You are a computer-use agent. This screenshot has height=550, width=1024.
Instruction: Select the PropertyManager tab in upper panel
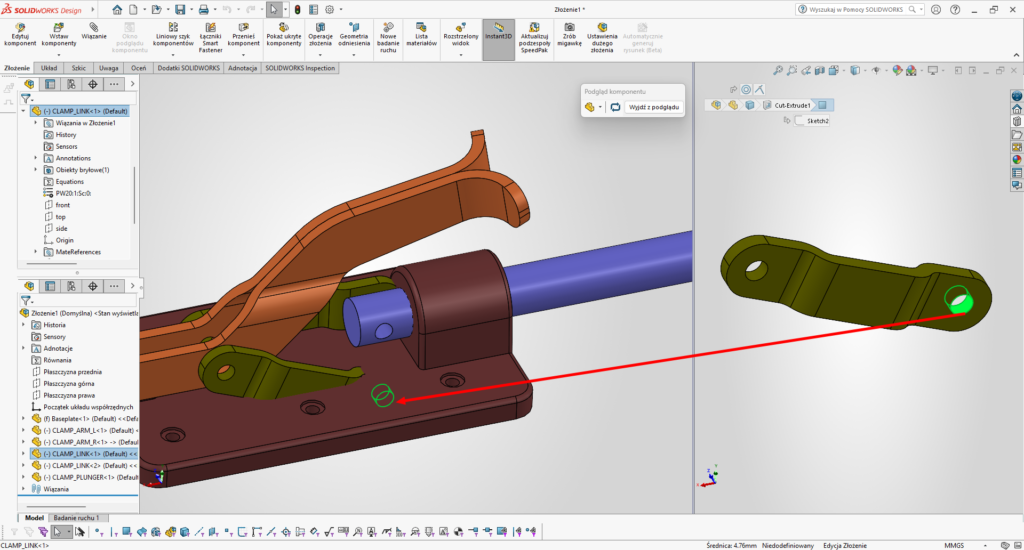pyautogui.click(x=50, y=84)
